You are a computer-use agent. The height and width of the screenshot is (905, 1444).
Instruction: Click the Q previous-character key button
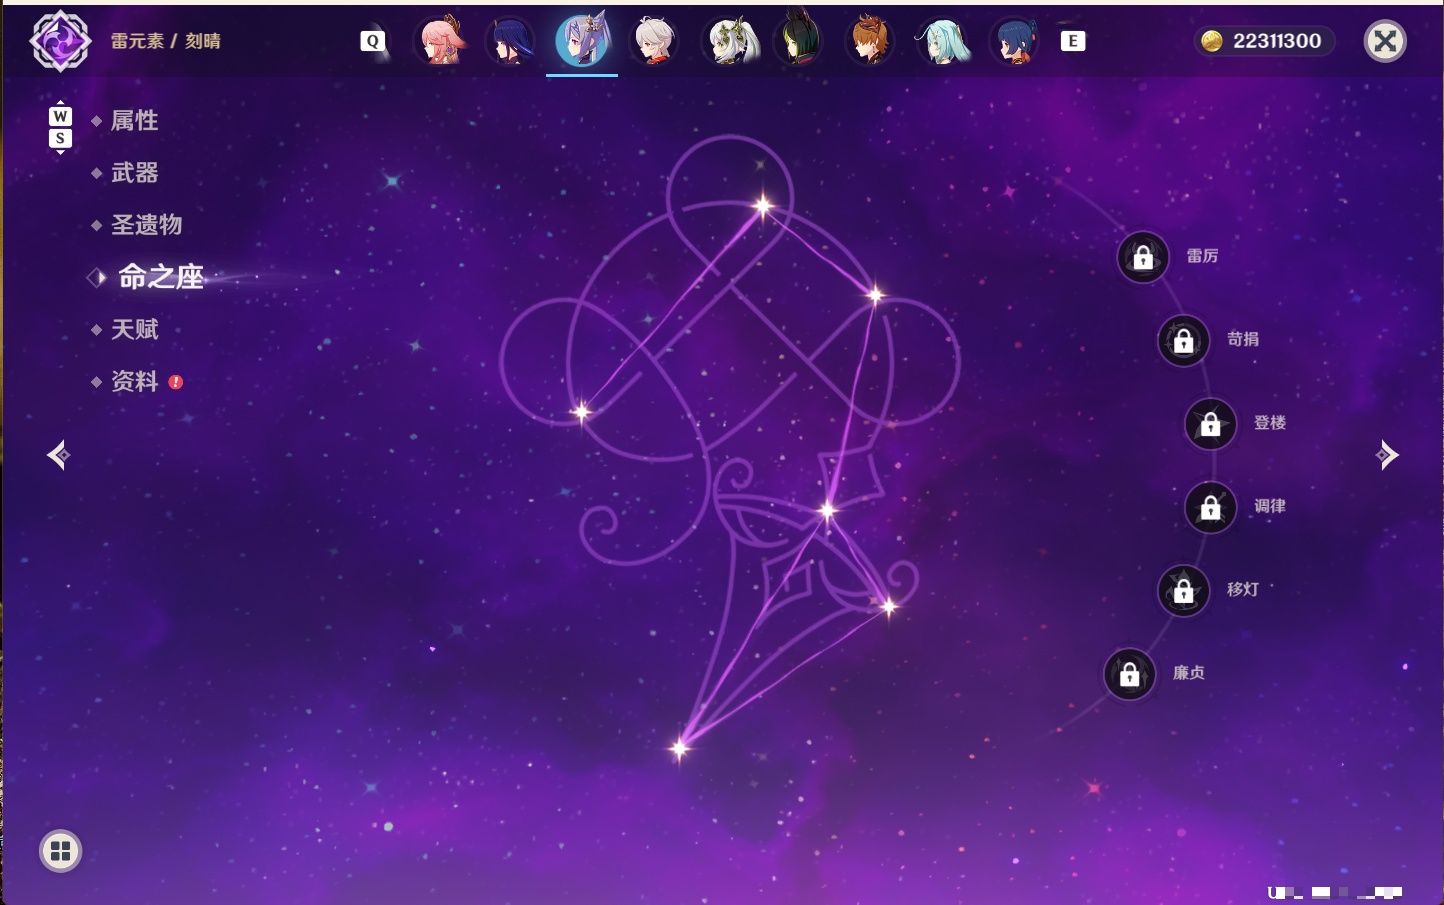[x=373, y=41]
